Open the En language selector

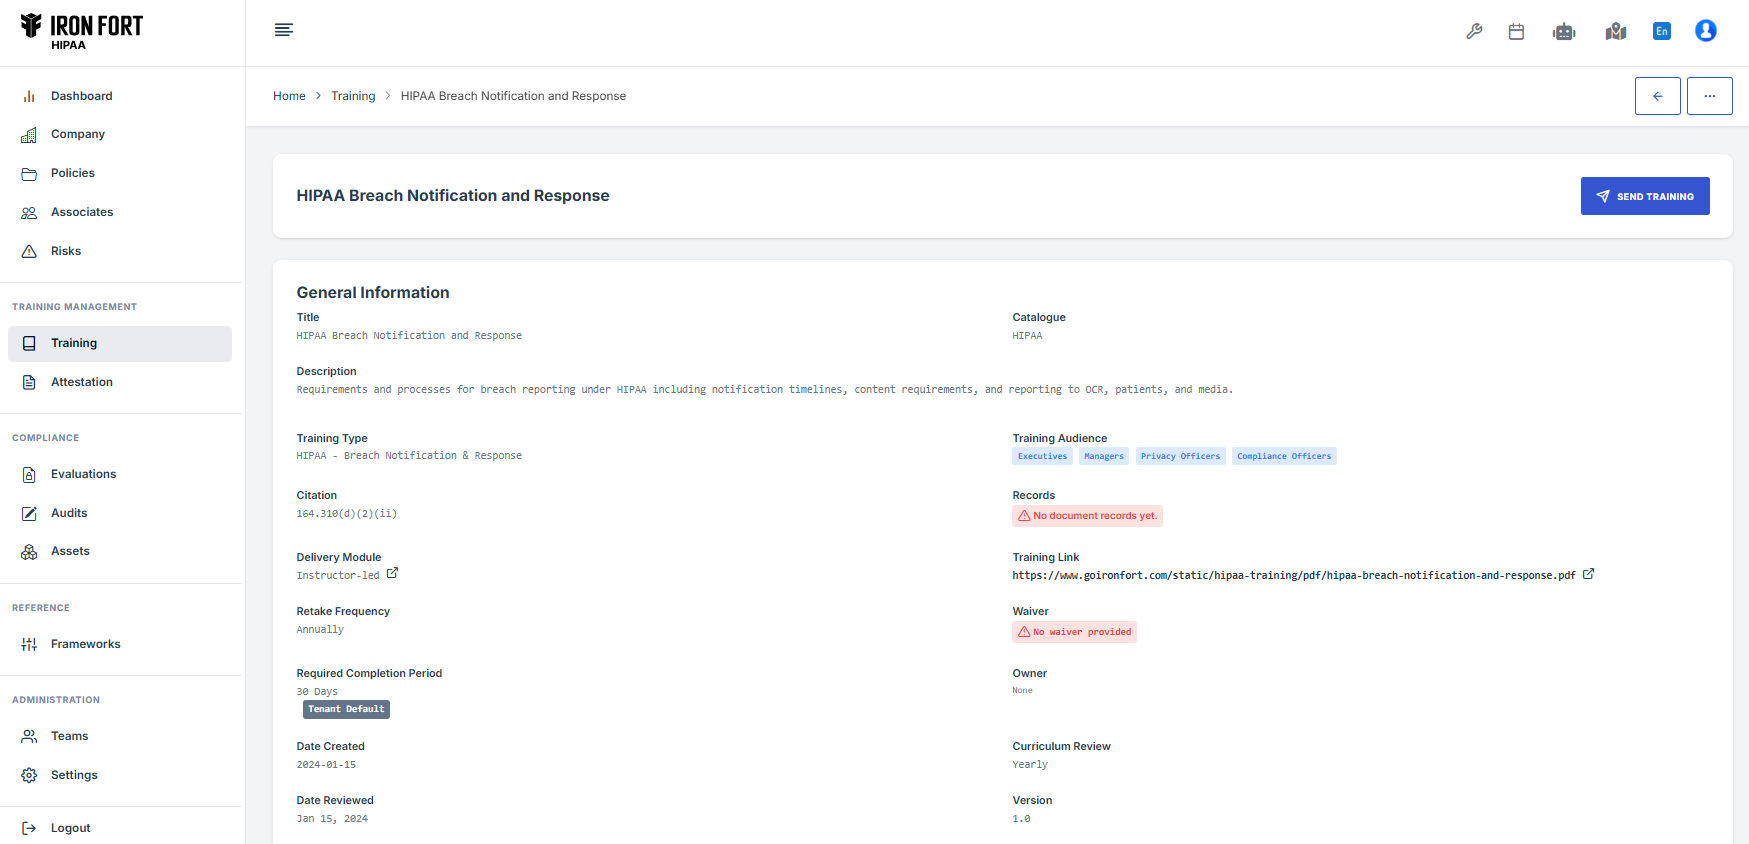coord(1661,32)
